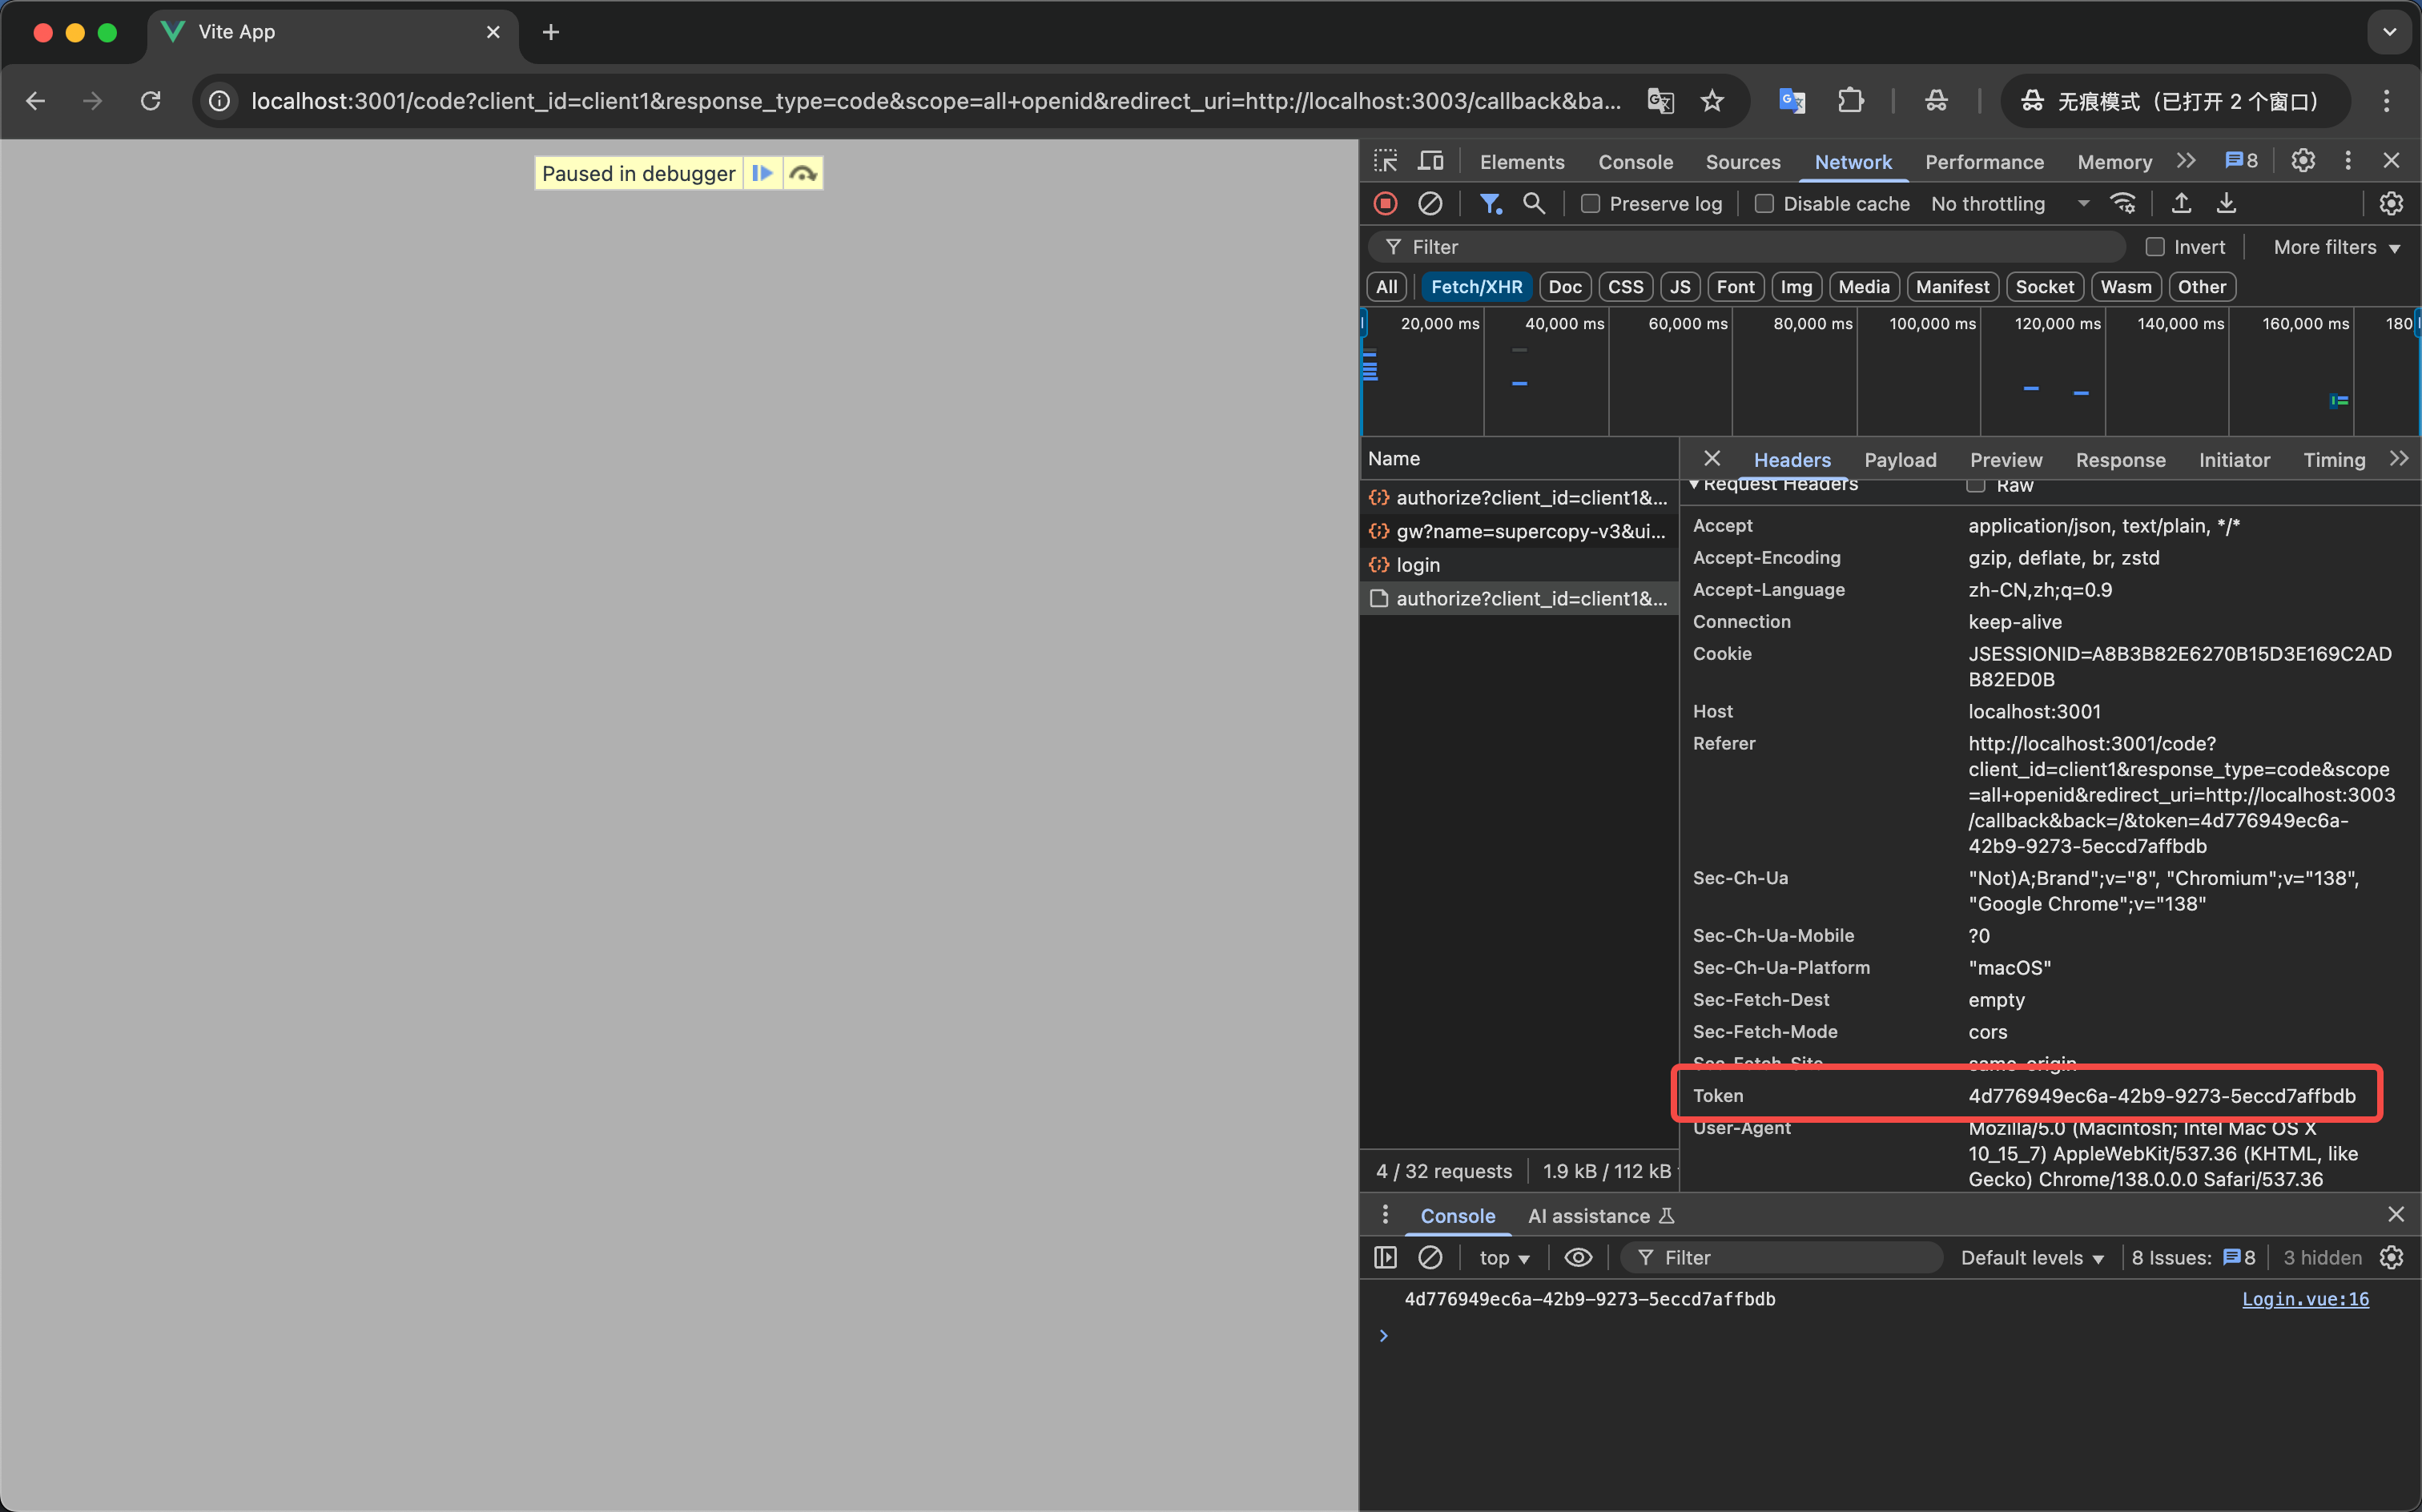
Task: Open Network panel settings gear
Action: coord(2391,204)
